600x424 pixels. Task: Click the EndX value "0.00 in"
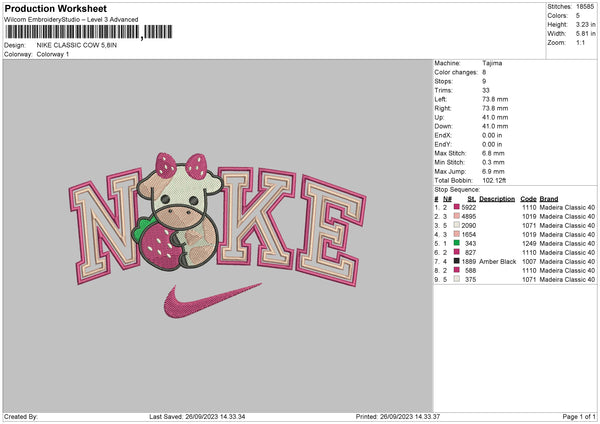click(492, 135)
